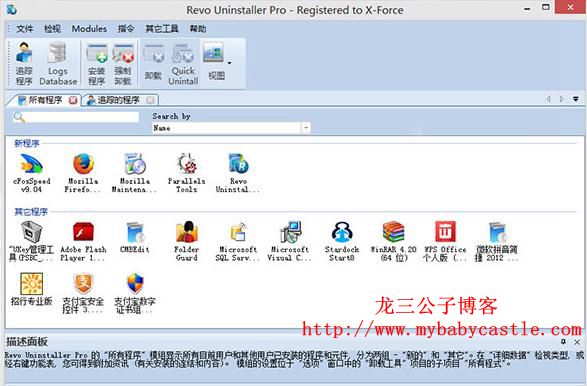Select the Adobe Flash Player icon
Screen dimensions: 587x386
pyautogui.click(x=83, y=241)
